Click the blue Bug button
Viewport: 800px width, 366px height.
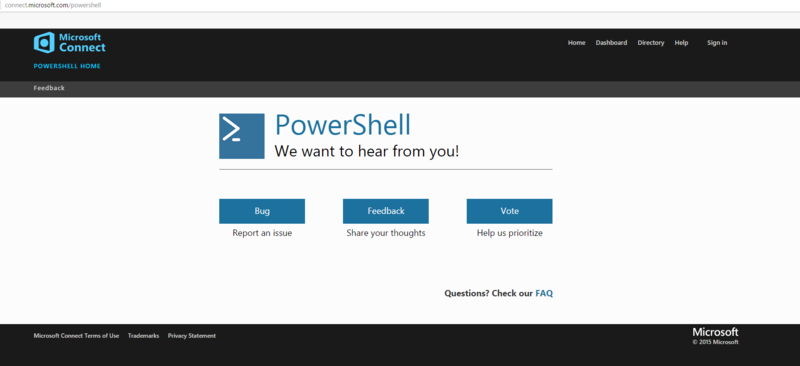[262, 211]
